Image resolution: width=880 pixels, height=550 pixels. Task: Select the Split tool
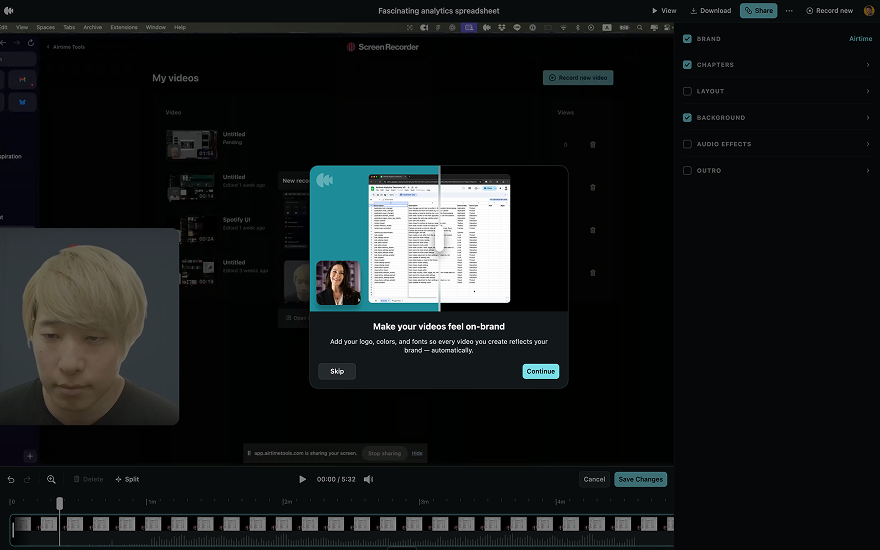click(x=127, y=479)
